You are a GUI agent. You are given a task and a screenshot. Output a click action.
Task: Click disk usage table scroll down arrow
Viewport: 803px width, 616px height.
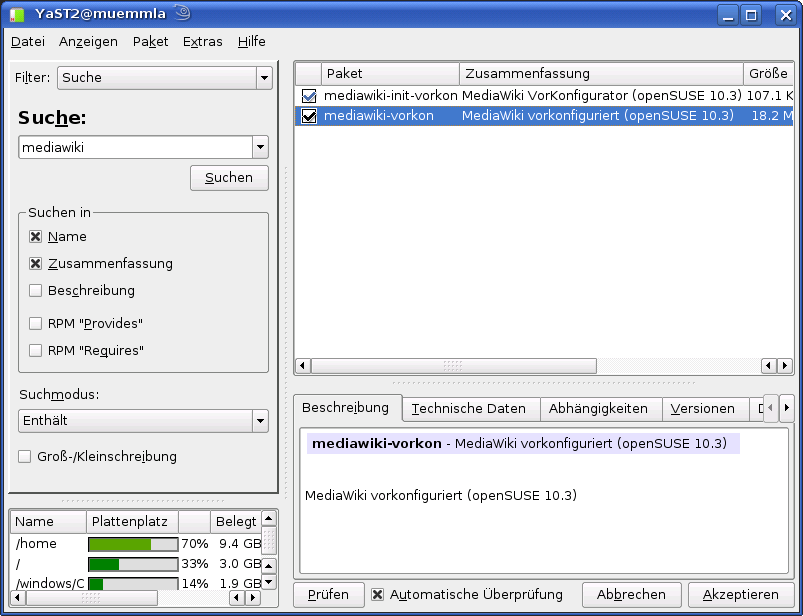pos(269,581)
